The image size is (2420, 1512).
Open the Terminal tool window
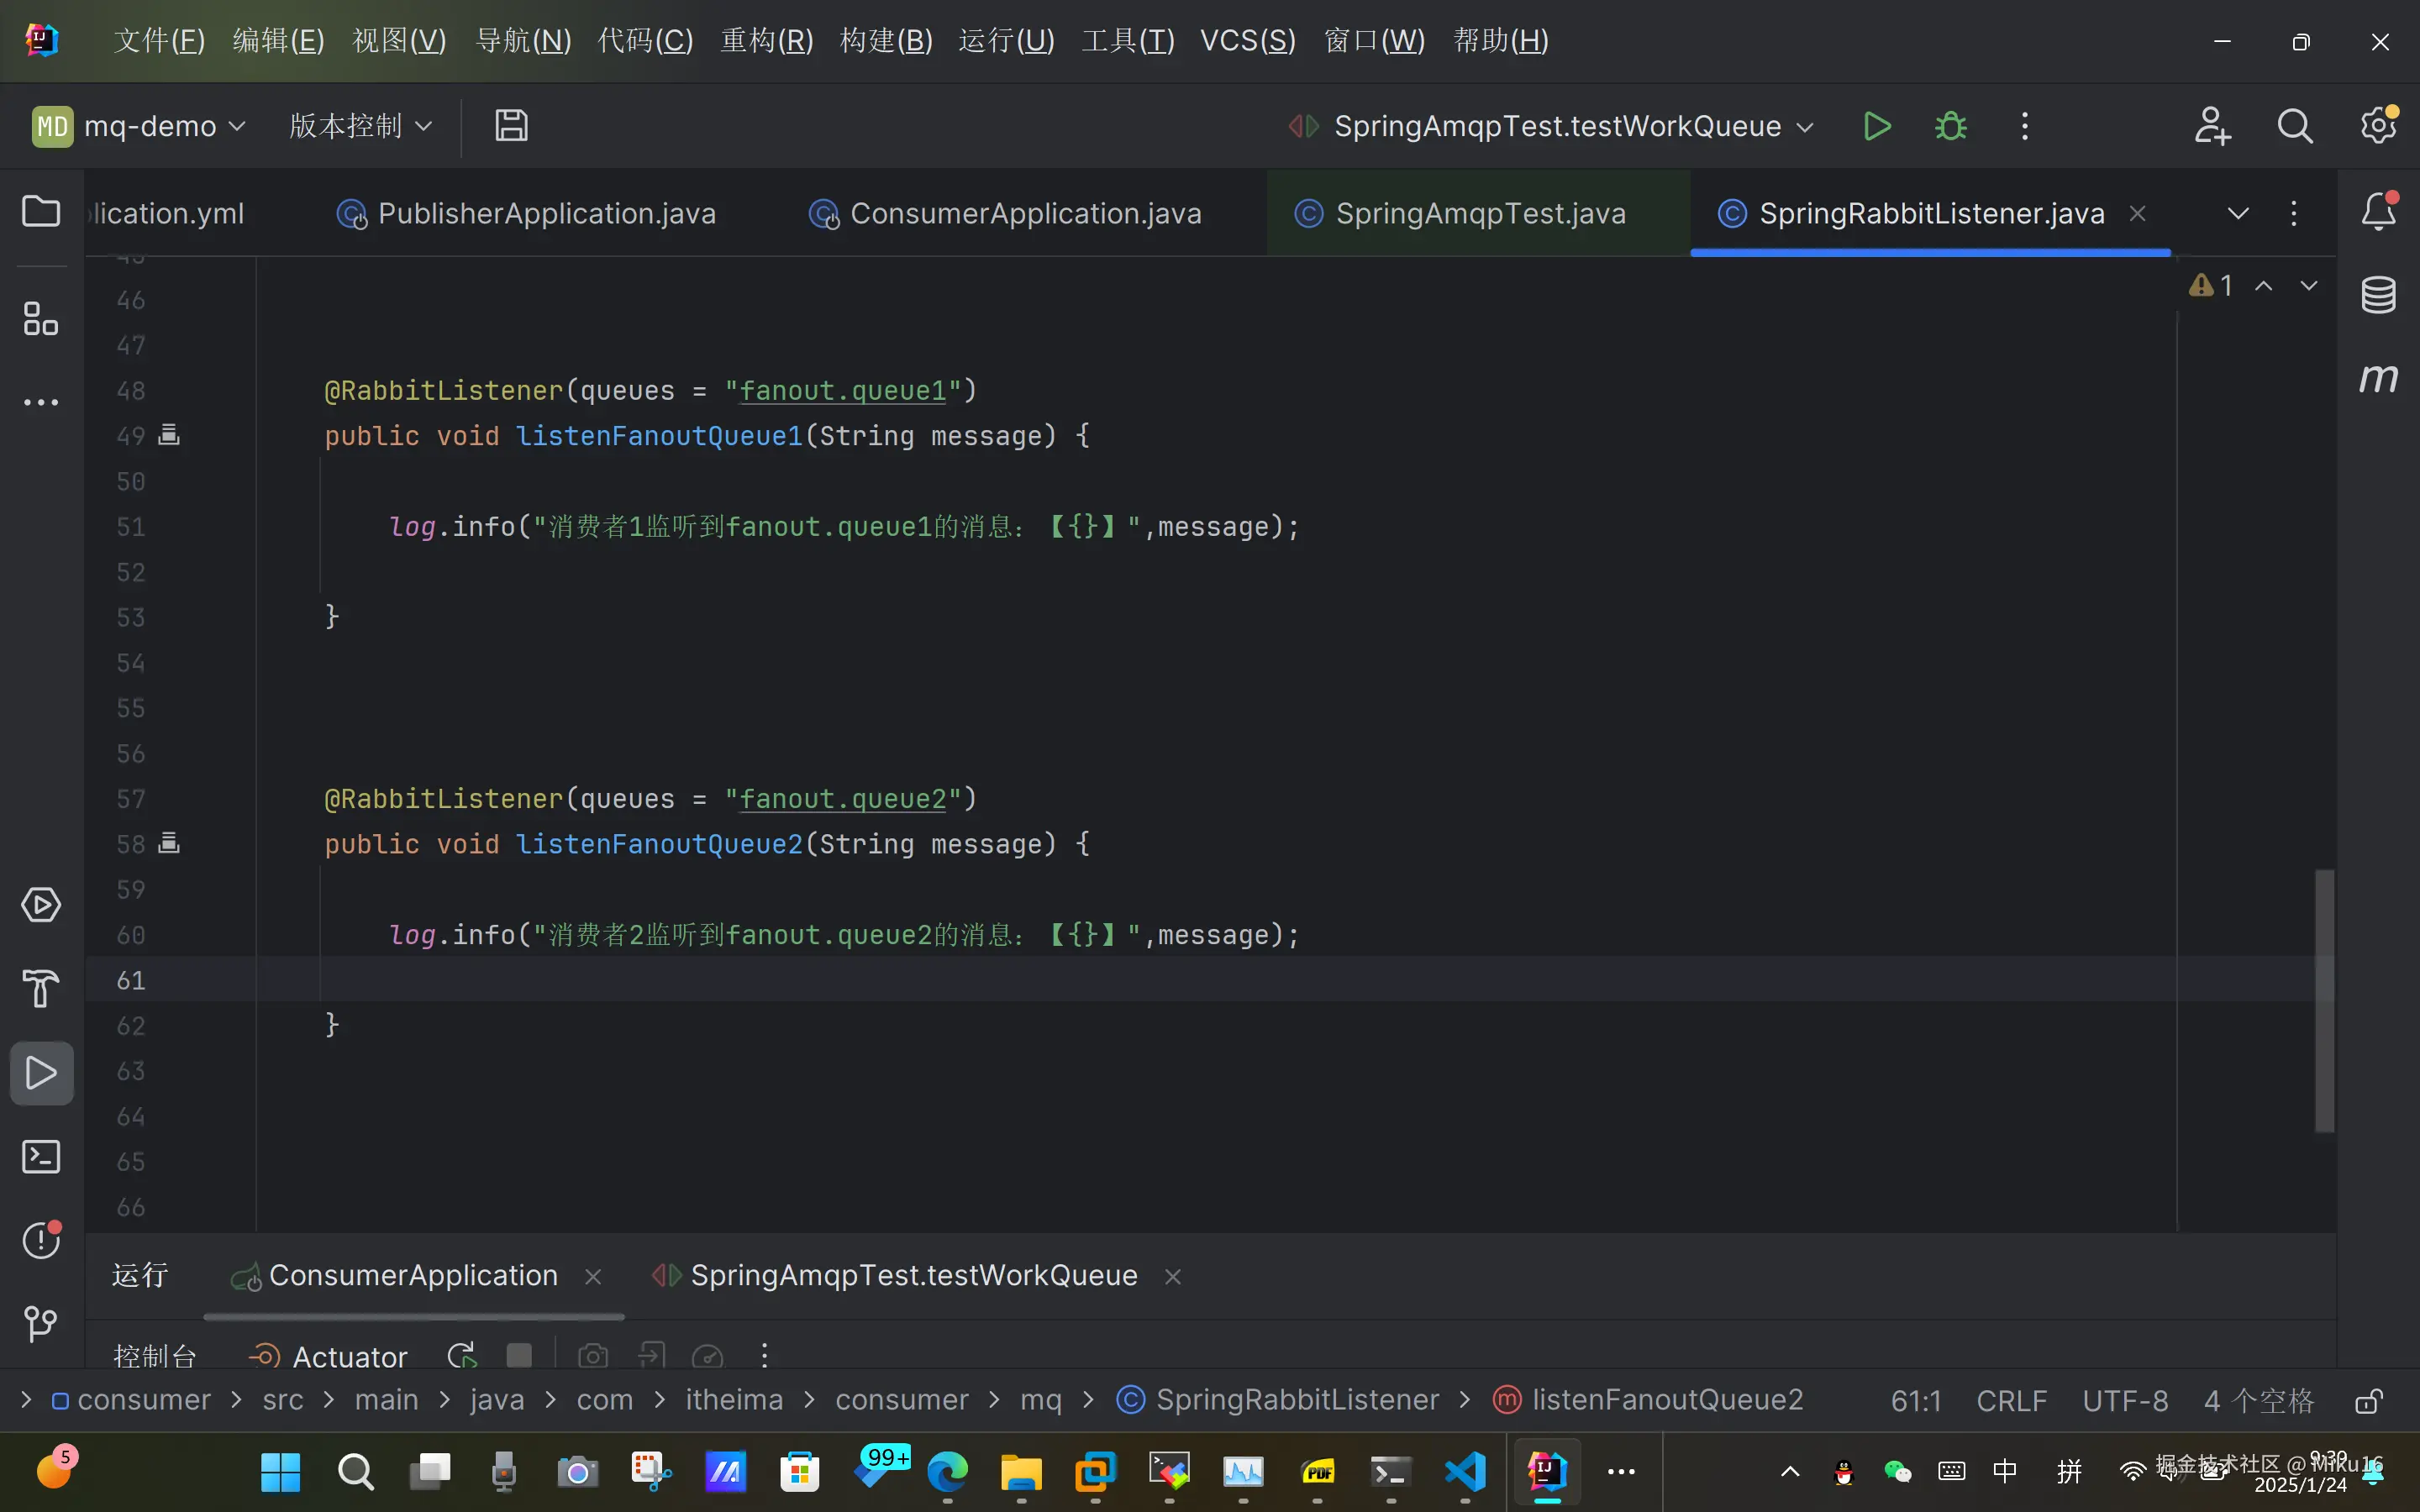[41, 1157]
